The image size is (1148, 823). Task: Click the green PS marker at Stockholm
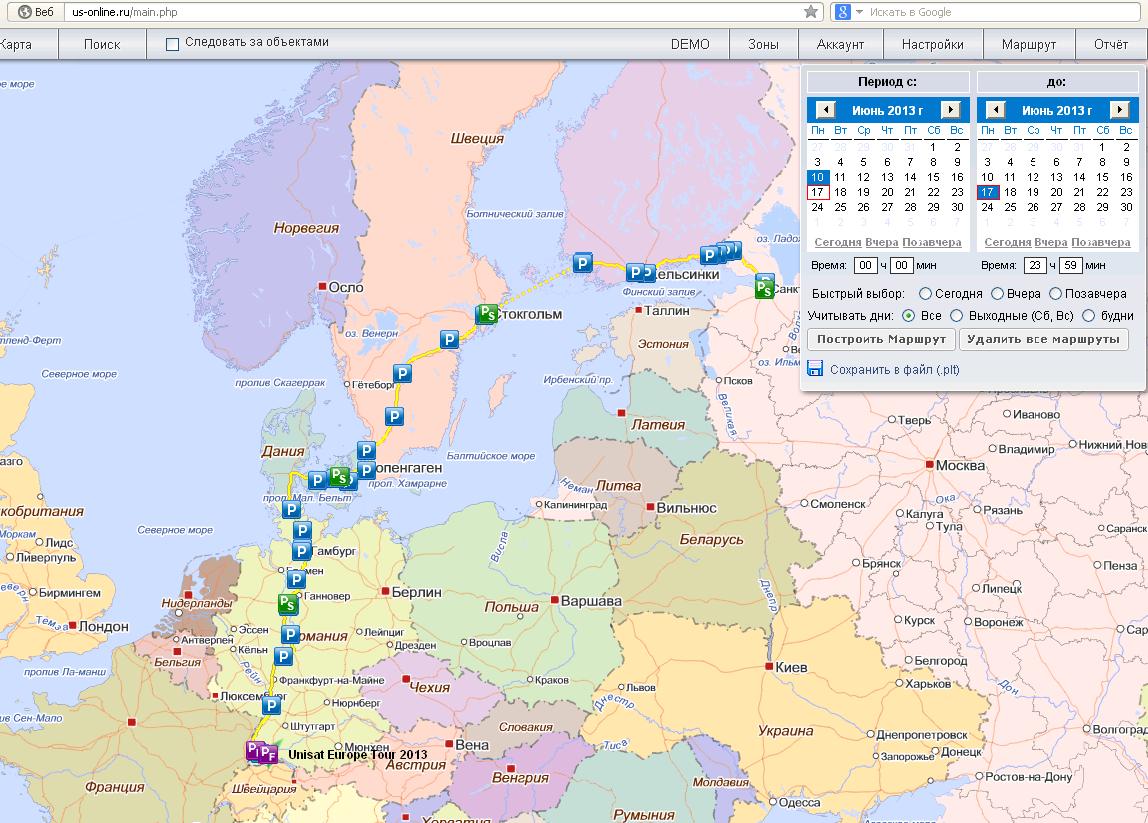click(486, 314)
